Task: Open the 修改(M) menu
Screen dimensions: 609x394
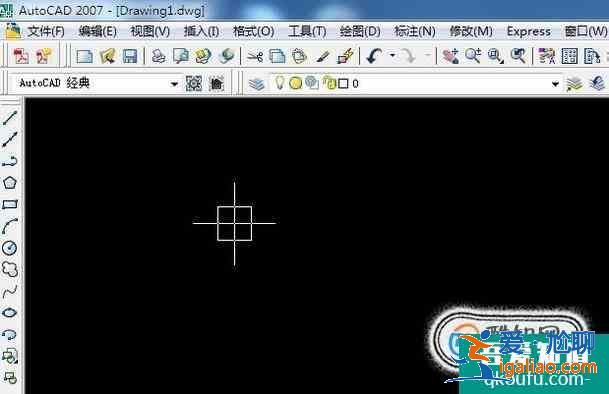Action: [x=470, y=31]
